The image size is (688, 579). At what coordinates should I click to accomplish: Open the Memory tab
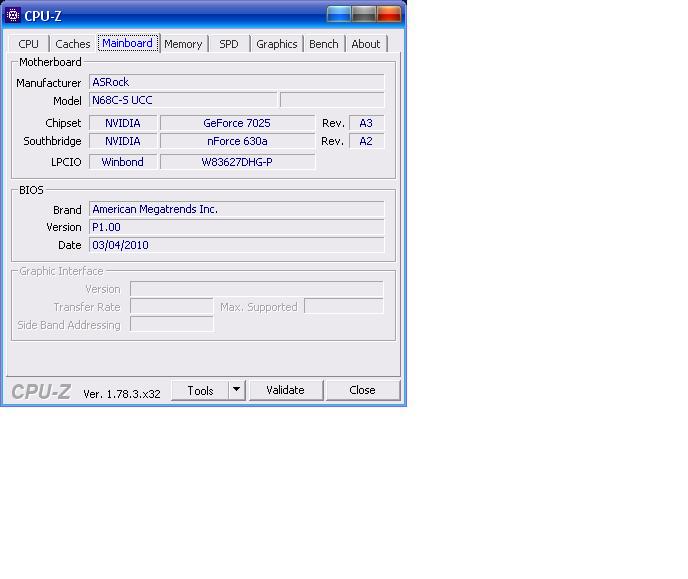click(183, 44)
